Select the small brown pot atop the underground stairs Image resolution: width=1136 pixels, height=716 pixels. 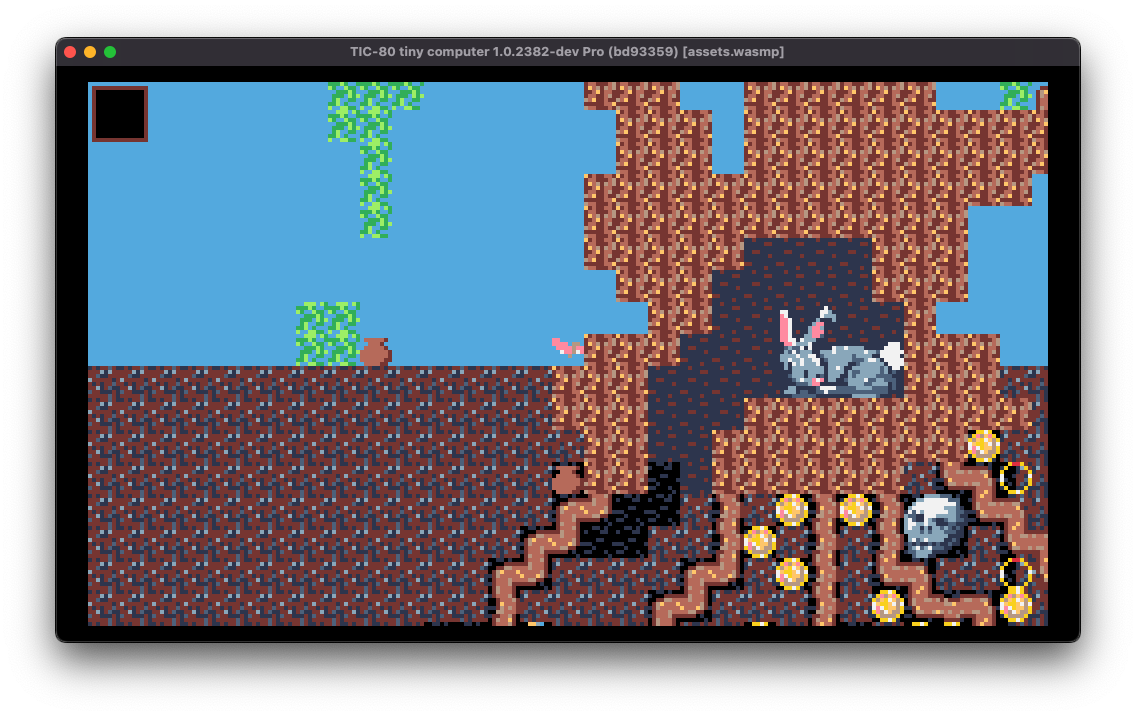pyautogui.click(x=567, y=478)
